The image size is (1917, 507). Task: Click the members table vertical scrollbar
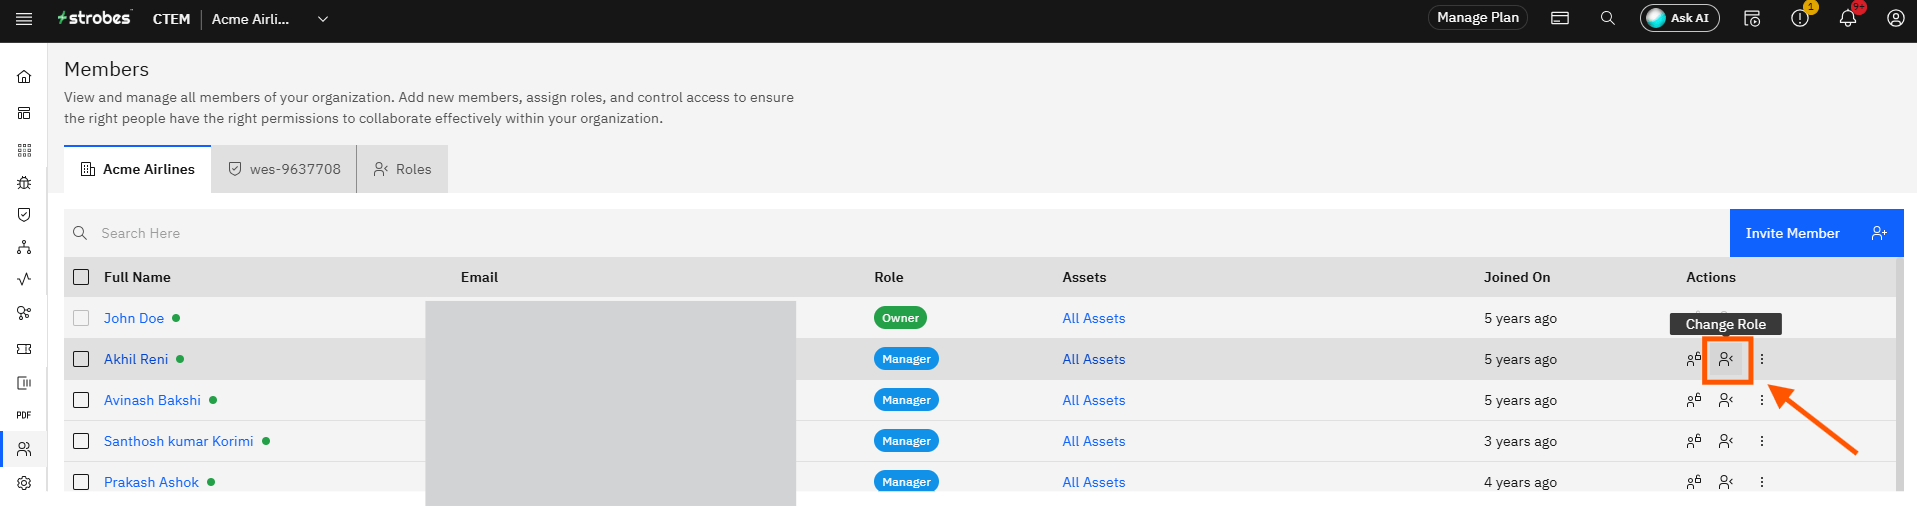pos(1900,374)
